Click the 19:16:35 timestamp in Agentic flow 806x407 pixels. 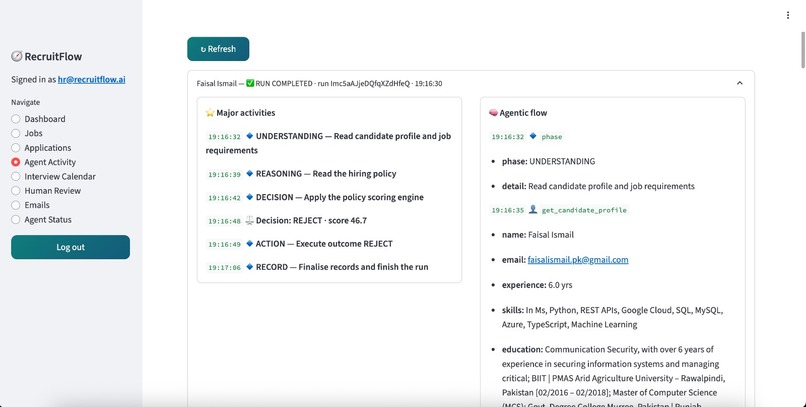click(x=507, y=210)
